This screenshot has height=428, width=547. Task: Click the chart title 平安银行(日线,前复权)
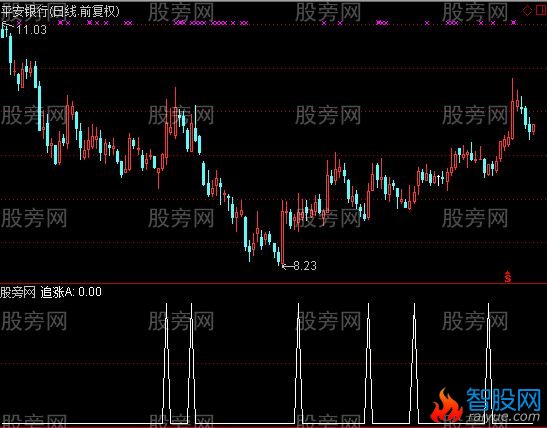[x=60, y=12]
